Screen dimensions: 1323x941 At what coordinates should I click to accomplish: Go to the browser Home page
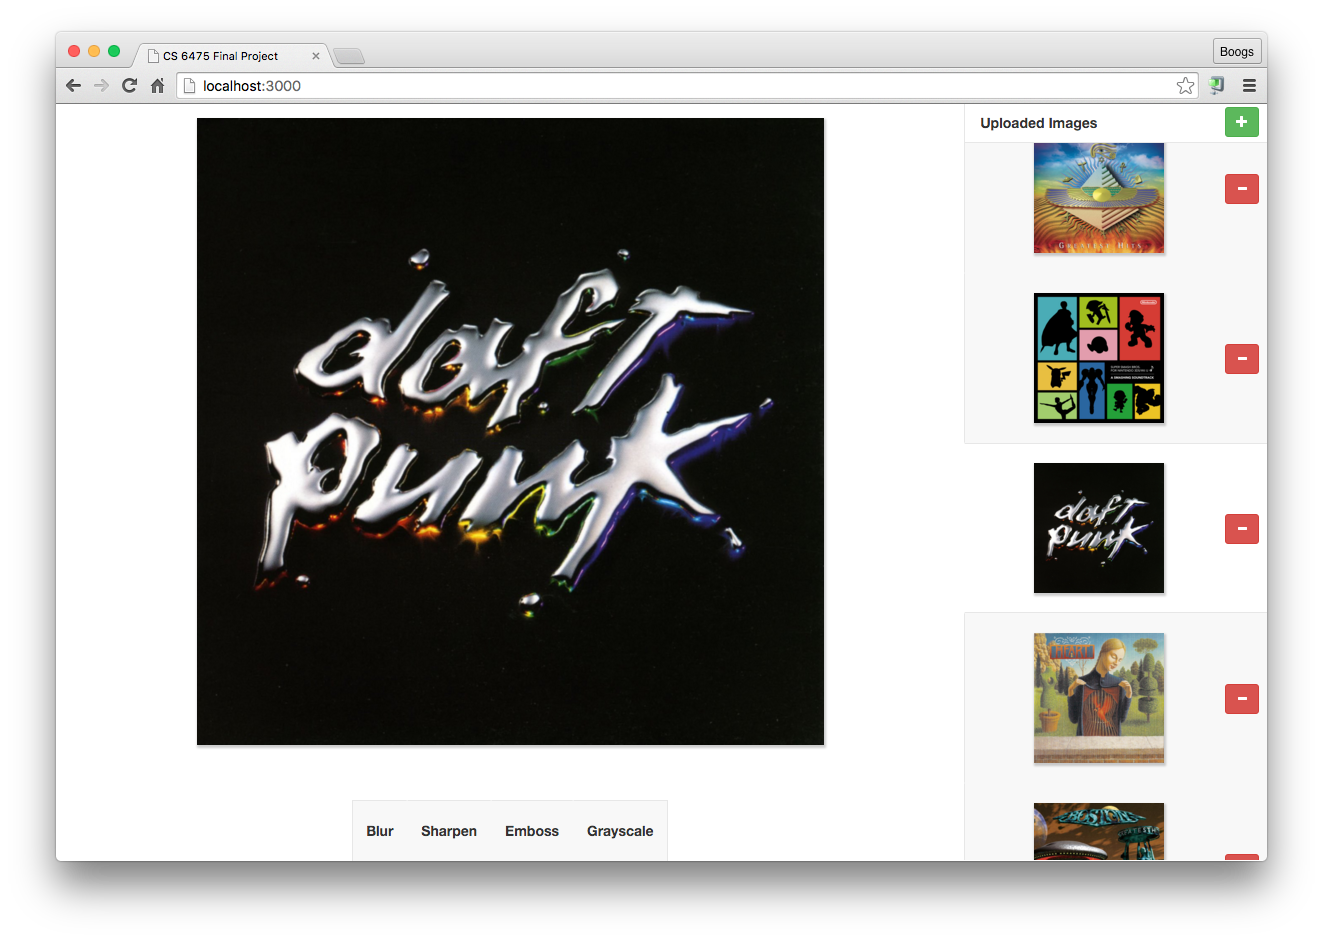[157, 86]
